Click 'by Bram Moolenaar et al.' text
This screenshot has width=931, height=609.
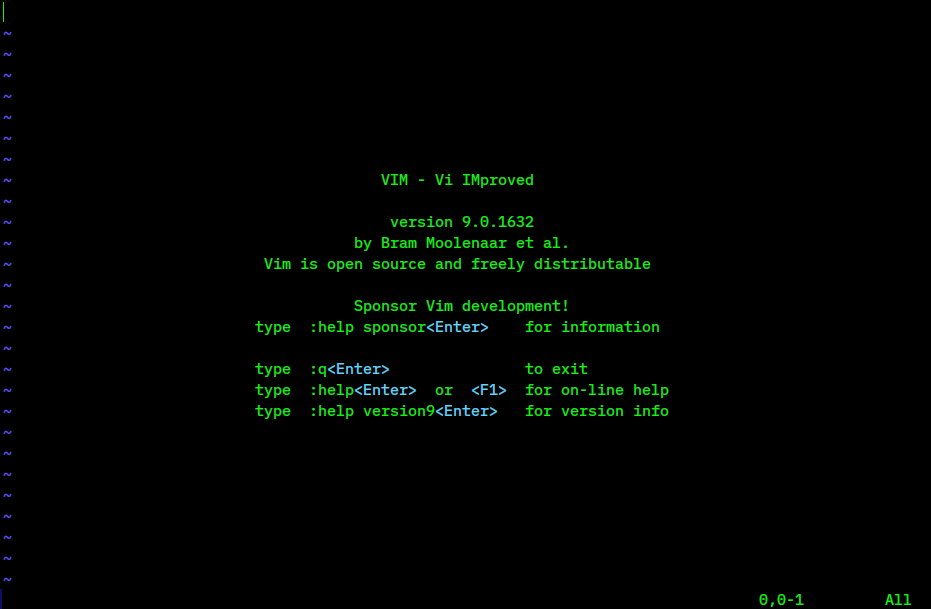(x=461, y=243)
